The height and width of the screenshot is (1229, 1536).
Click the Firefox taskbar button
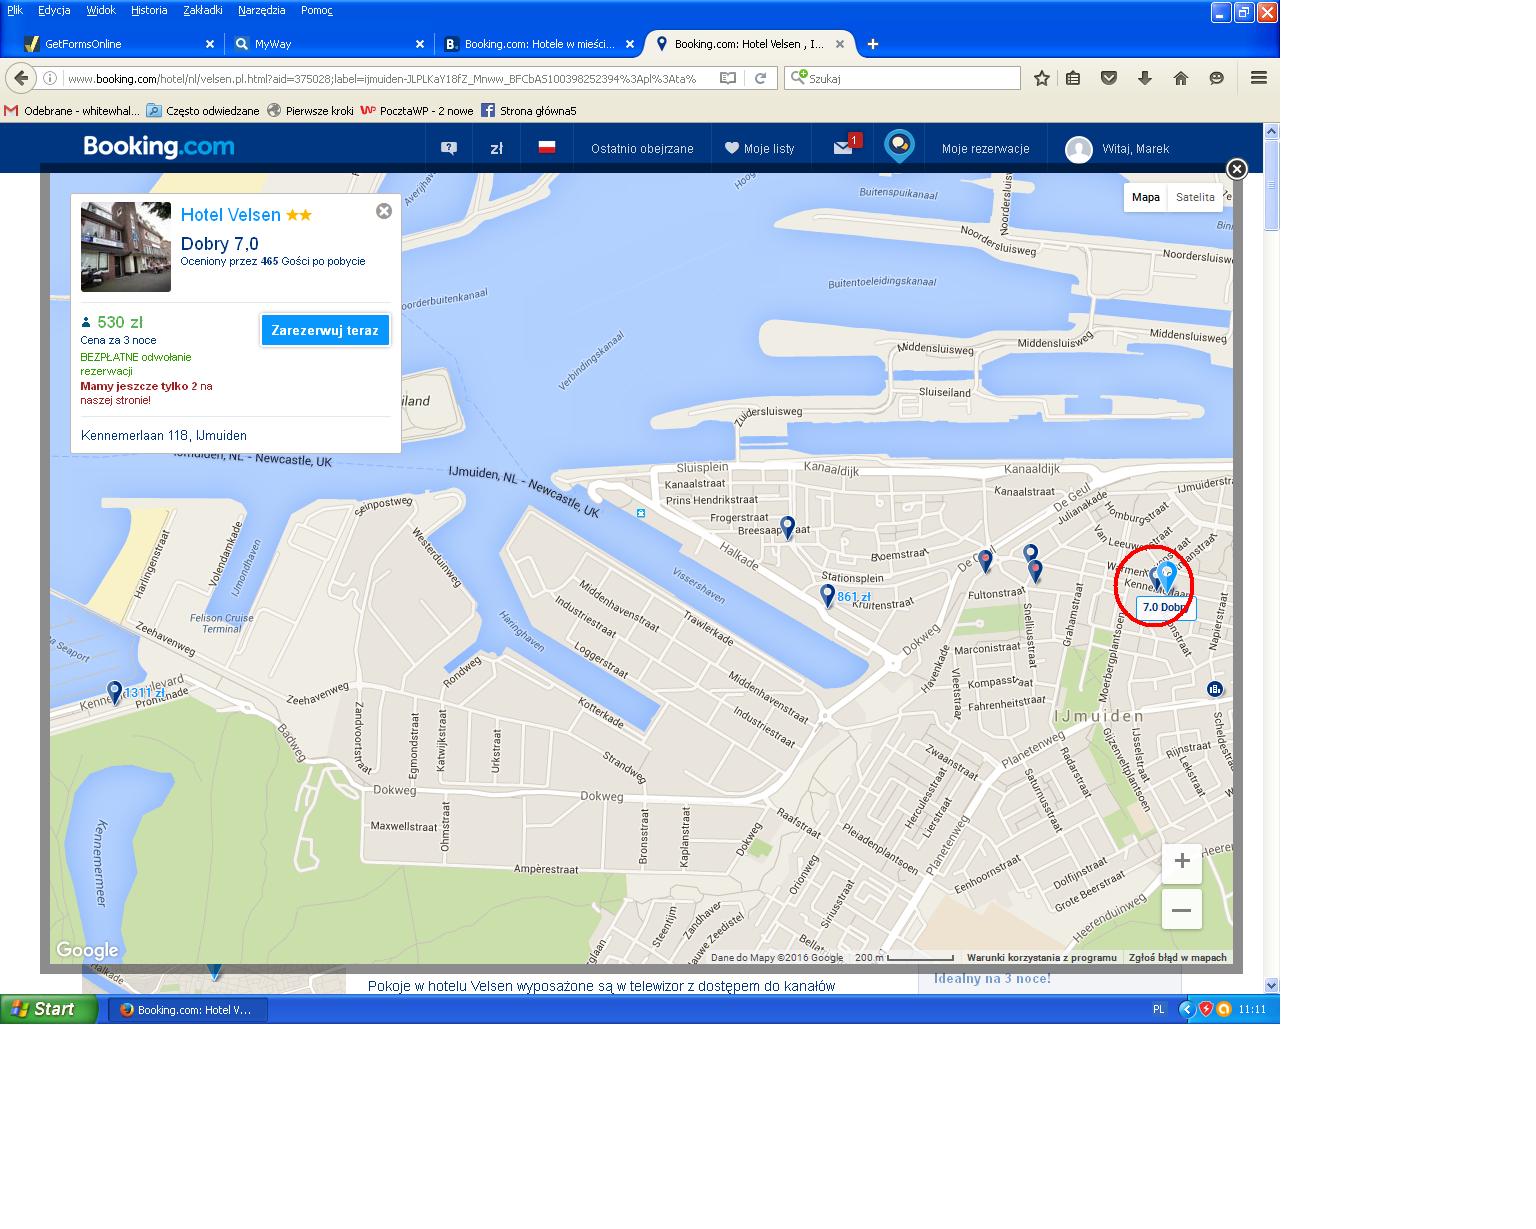[188, 1010]
